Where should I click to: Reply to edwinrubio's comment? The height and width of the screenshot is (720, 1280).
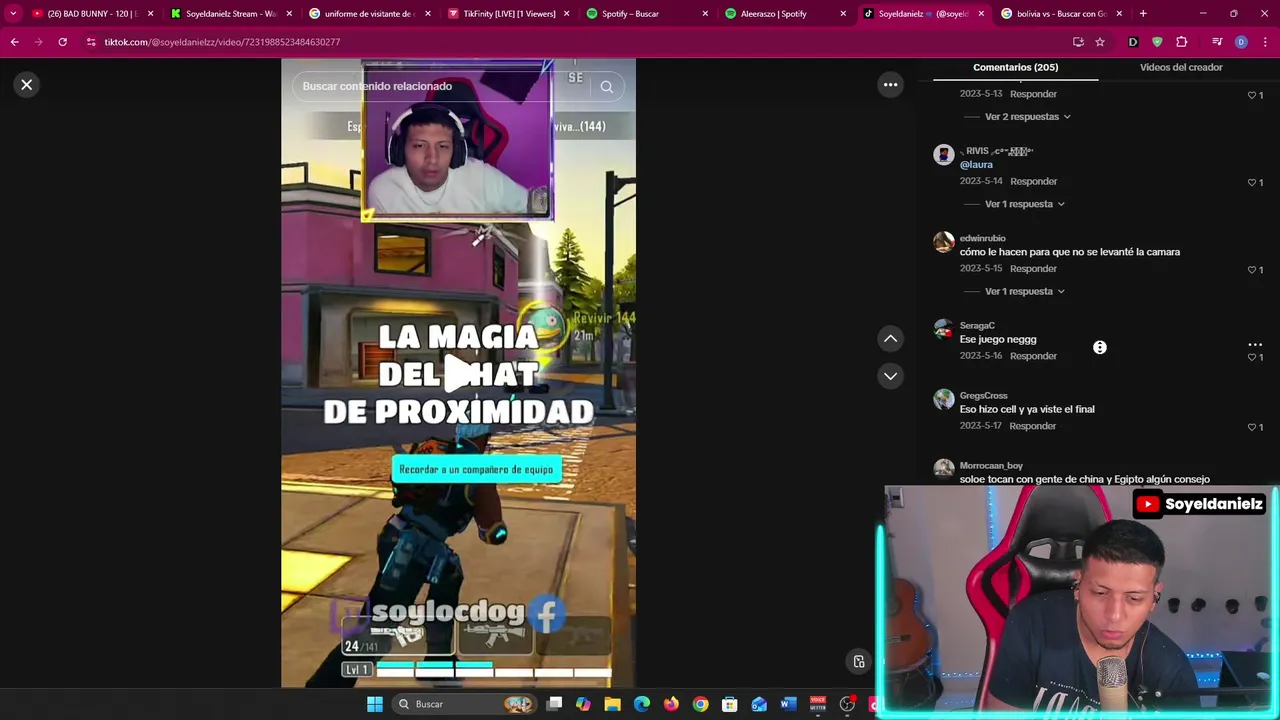point(1033,269)
